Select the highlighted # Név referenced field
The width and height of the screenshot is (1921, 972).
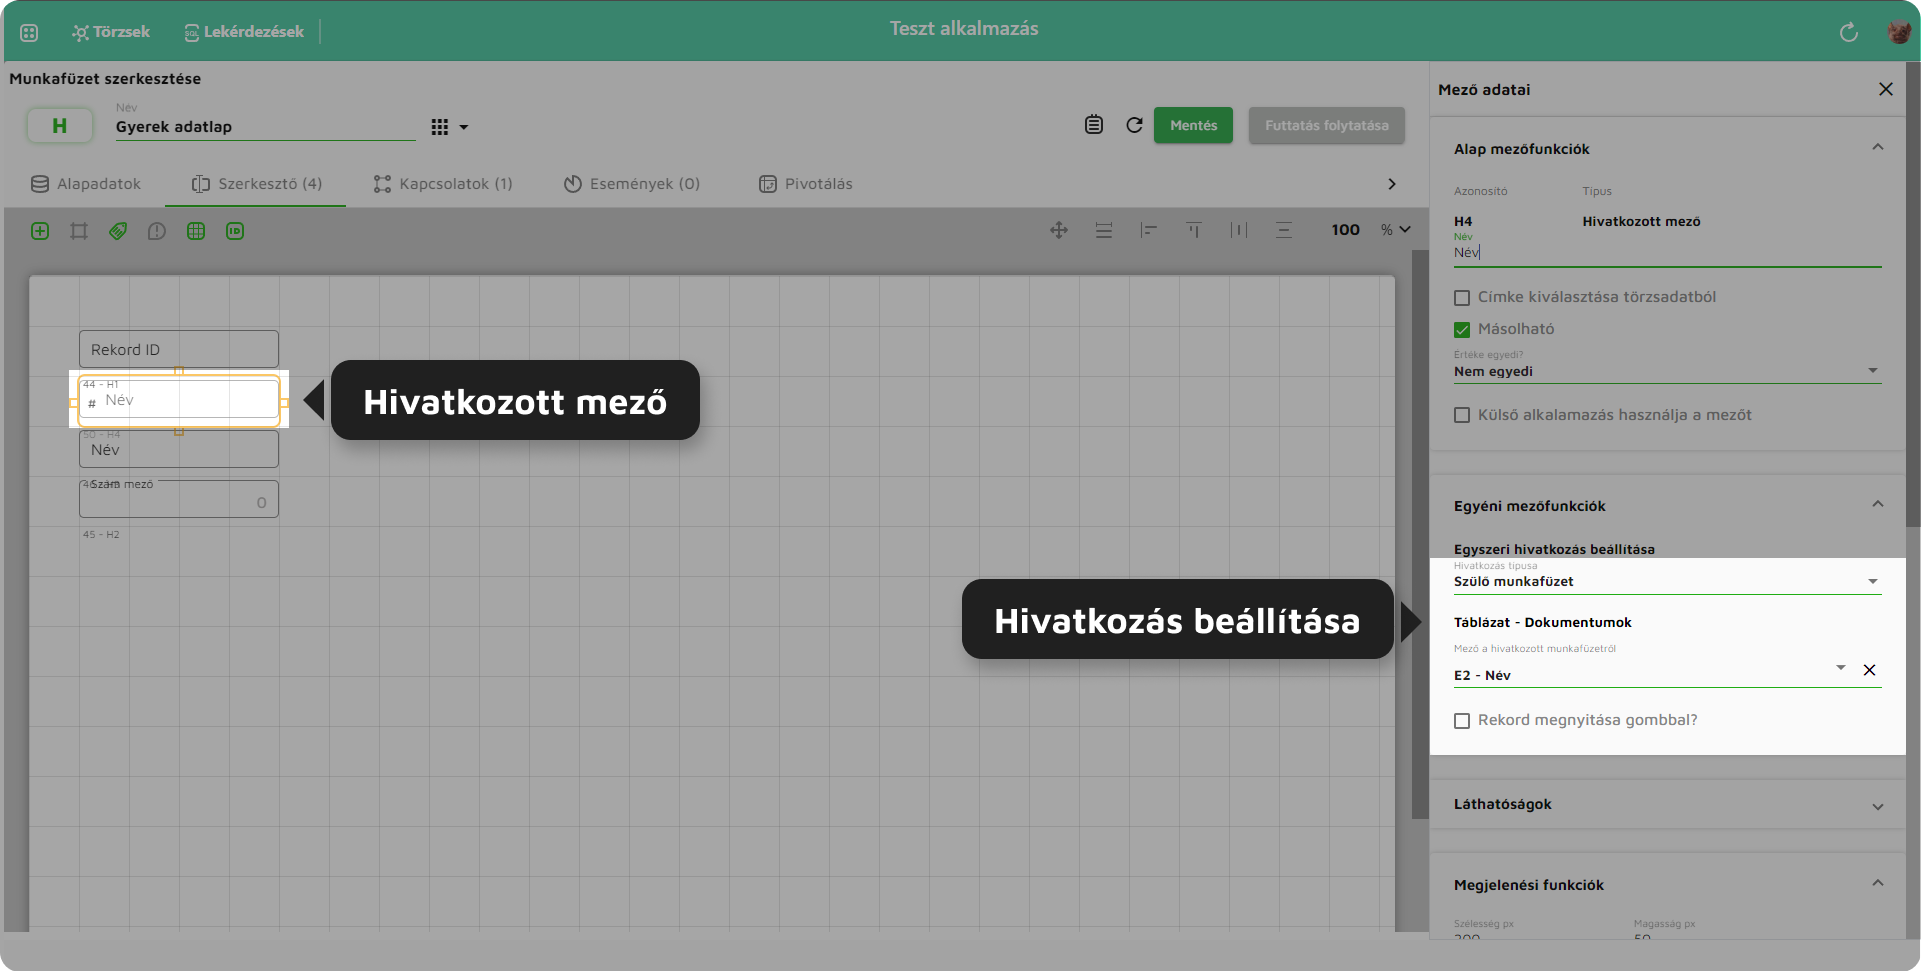(x=179, y=399)
